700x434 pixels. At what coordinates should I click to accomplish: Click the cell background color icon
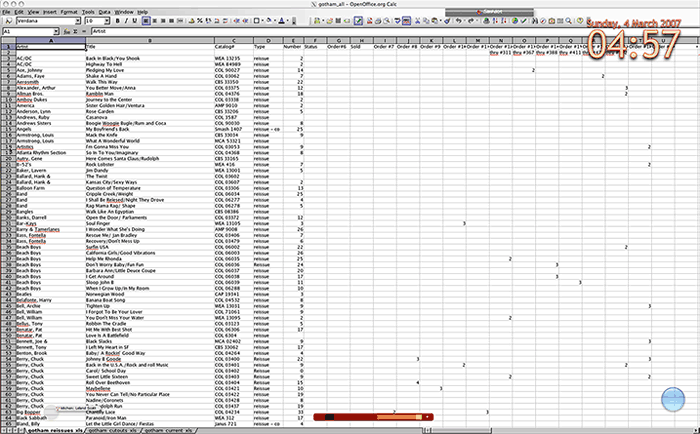click(269, 21)
